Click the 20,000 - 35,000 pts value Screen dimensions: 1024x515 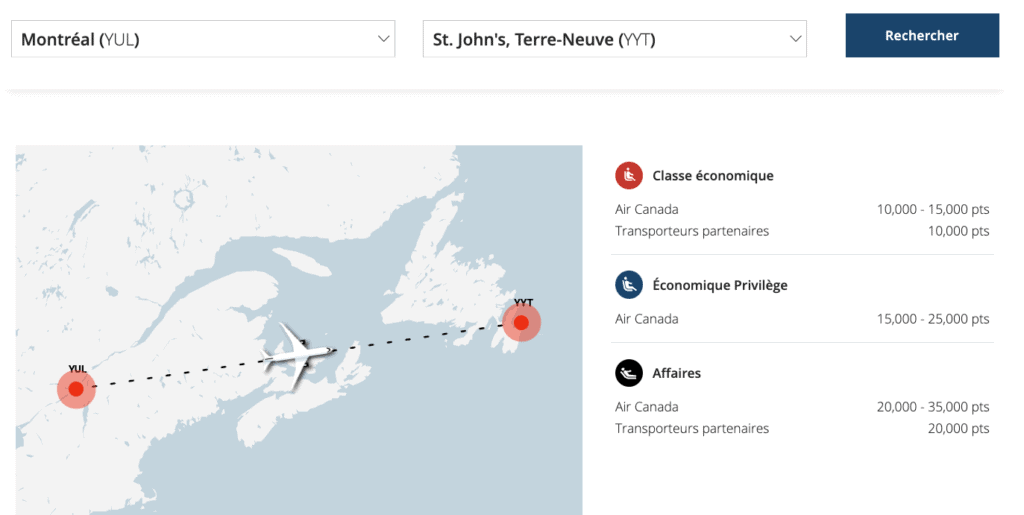[932, 407]
